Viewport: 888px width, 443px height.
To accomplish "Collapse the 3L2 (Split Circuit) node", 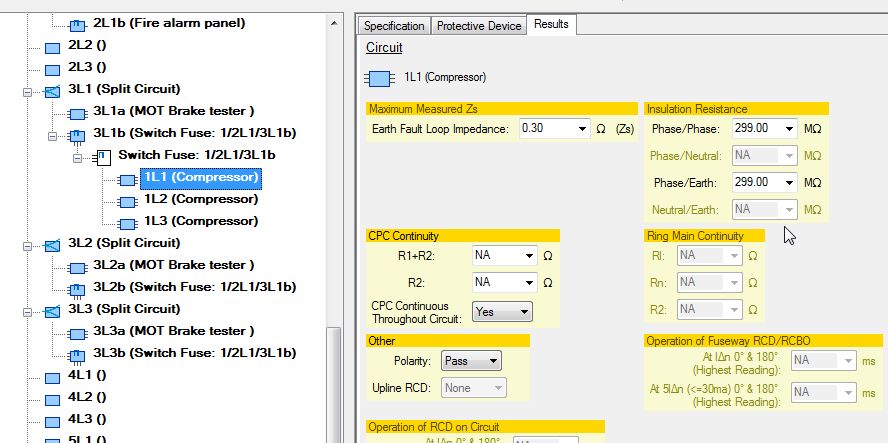I will tap(27, 246).
